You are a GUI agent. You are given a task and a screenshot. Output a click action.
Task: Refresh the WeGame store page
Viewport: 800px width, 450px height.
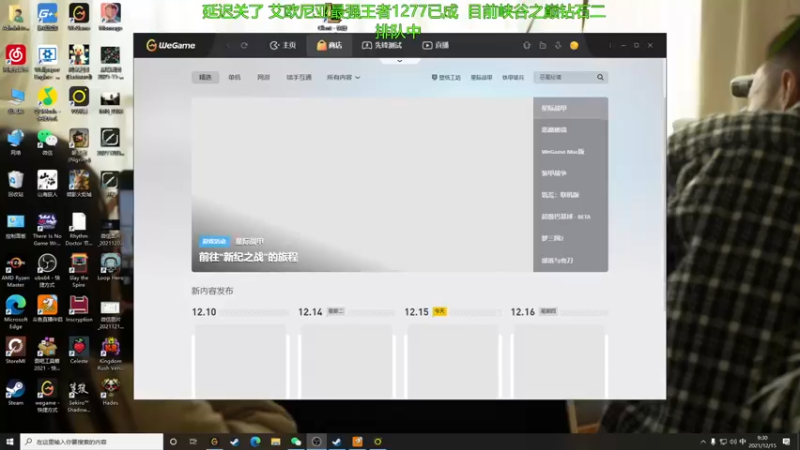tap(244, 45)
